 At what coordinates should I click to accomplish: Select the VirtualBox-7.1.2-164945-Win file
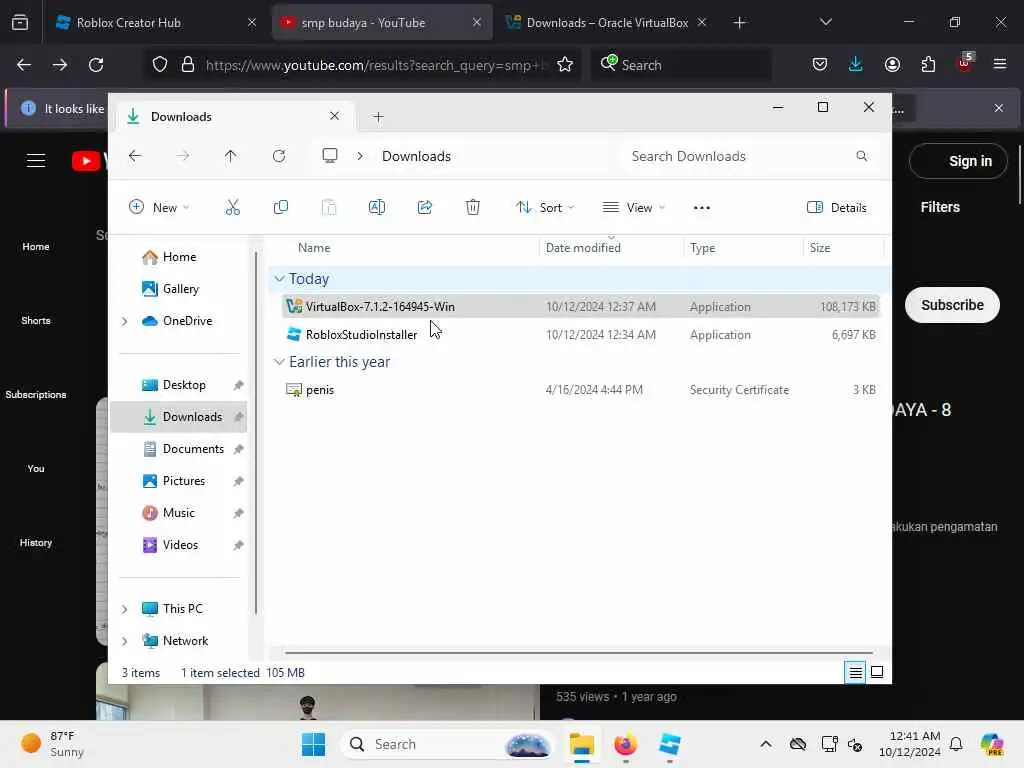click(x=581, y=306)
